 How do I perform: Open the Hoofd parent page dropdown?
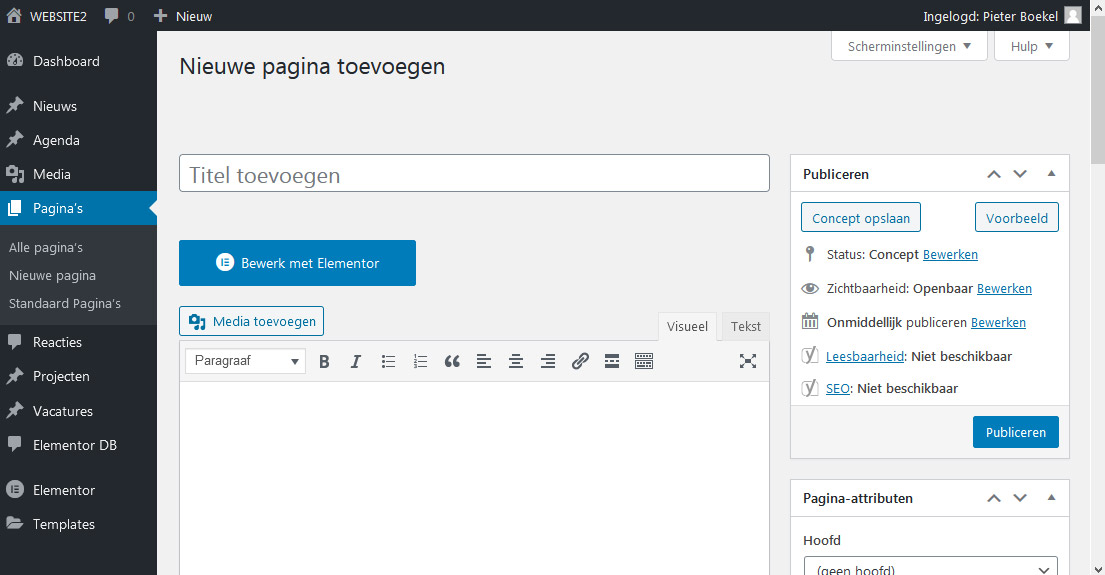point(930,568)
